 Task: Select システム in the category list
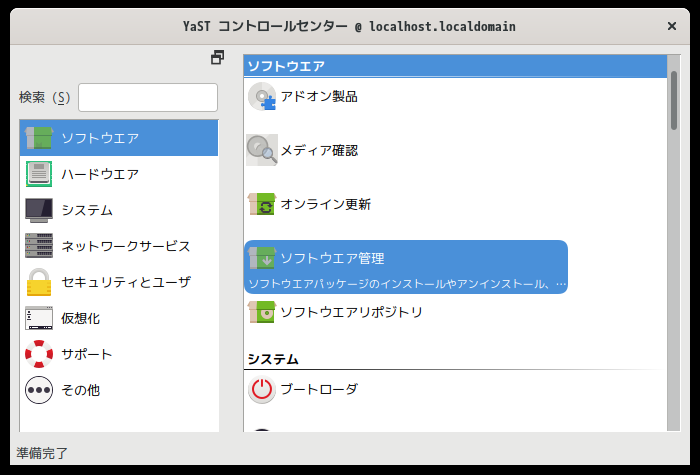point(119,210)
